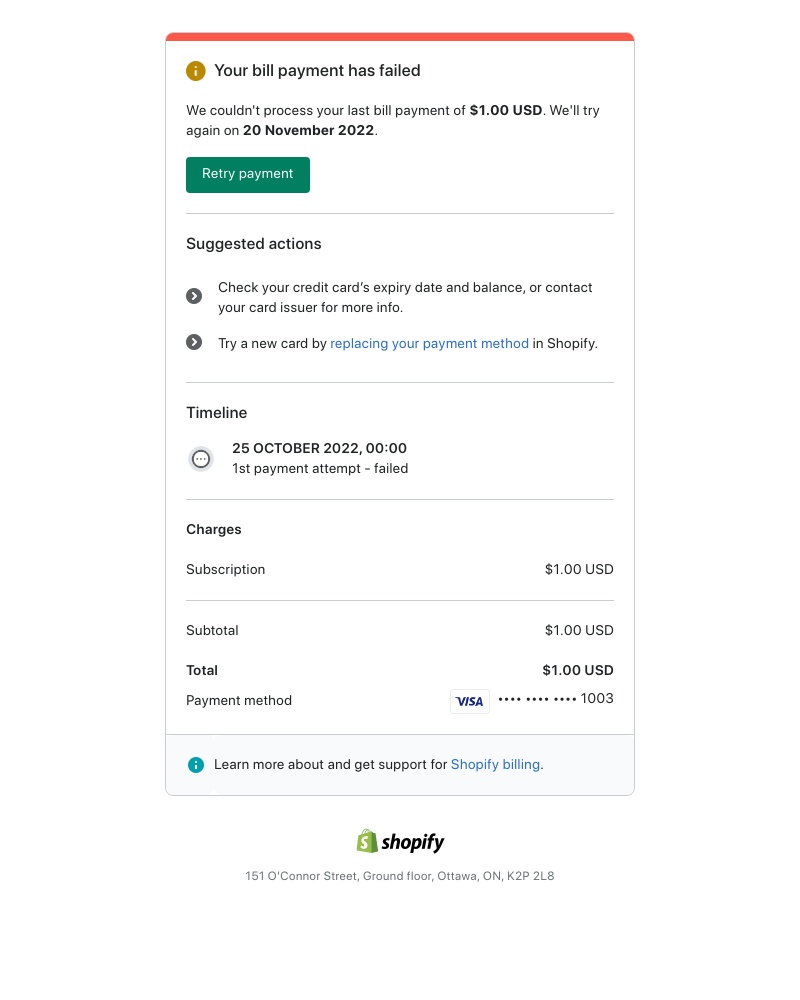Click the Timeline section heading
The width and height of the screenshot is (800, 1000).
216,412
